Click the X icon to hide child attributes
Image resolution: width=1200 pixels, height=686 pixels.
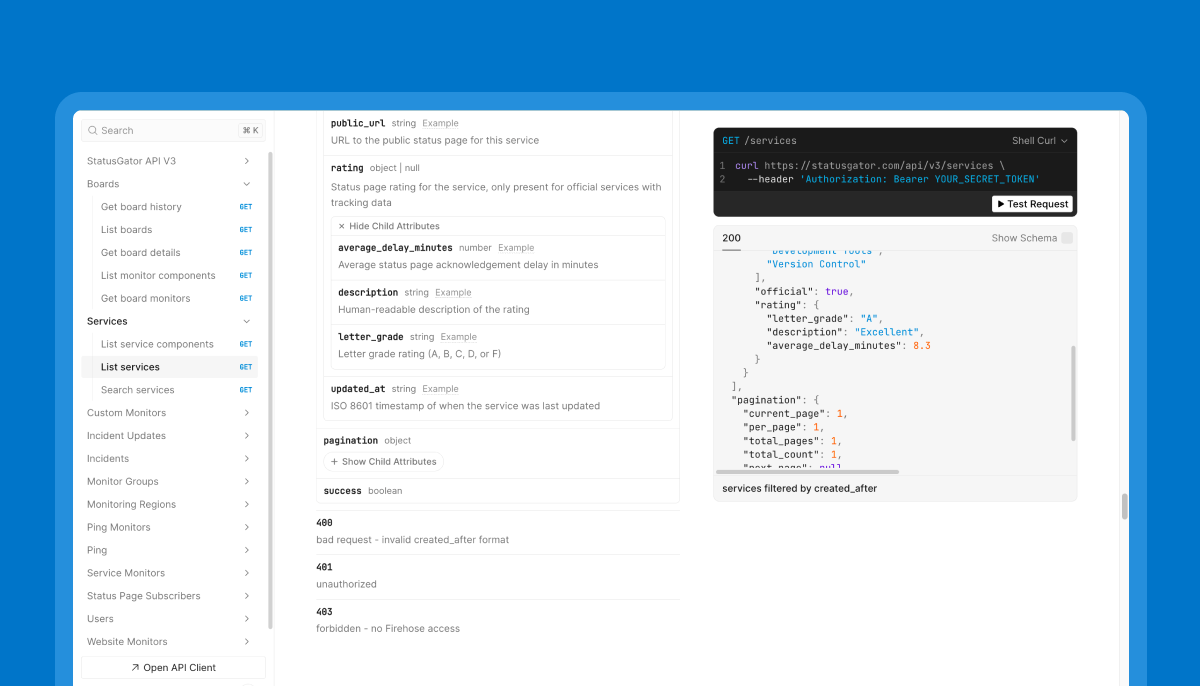(x=341, y=226)
